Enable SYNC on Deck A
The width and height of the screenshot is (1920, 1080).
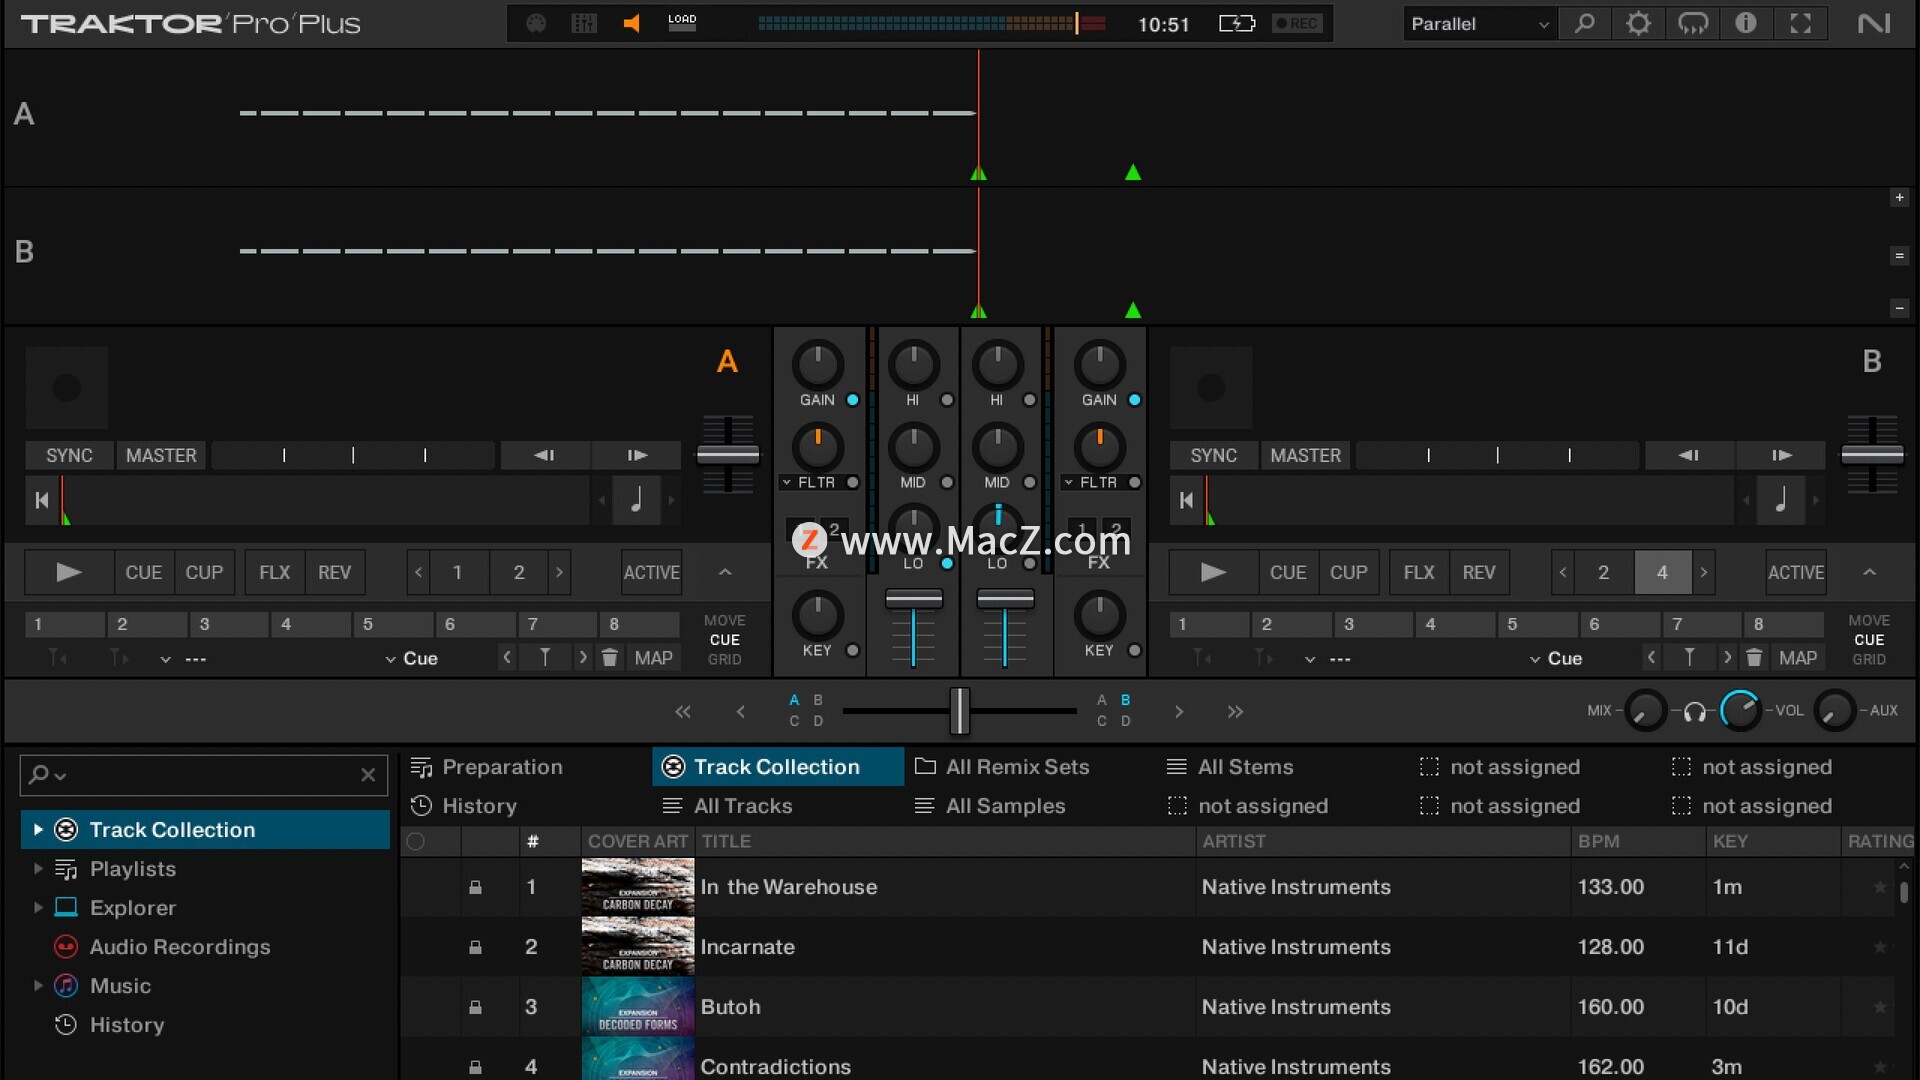(69, 455)
